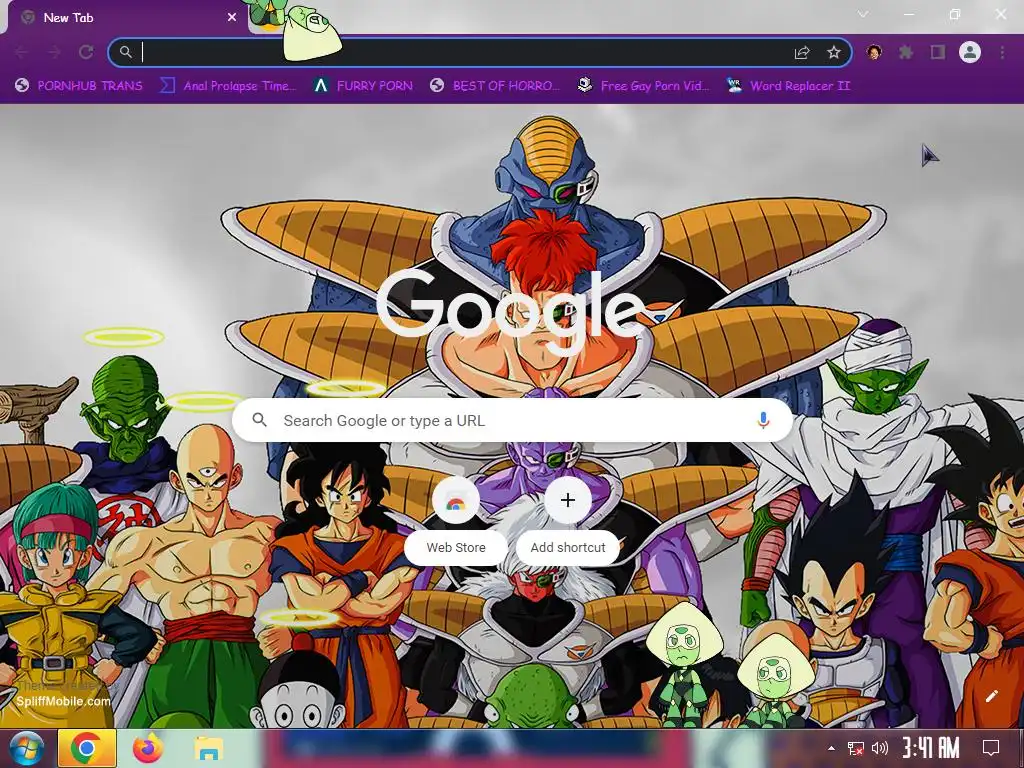Screen dimensions: 1024x768
Task: Click the Chrome icon on the taskbar
Action: (87, 748)
